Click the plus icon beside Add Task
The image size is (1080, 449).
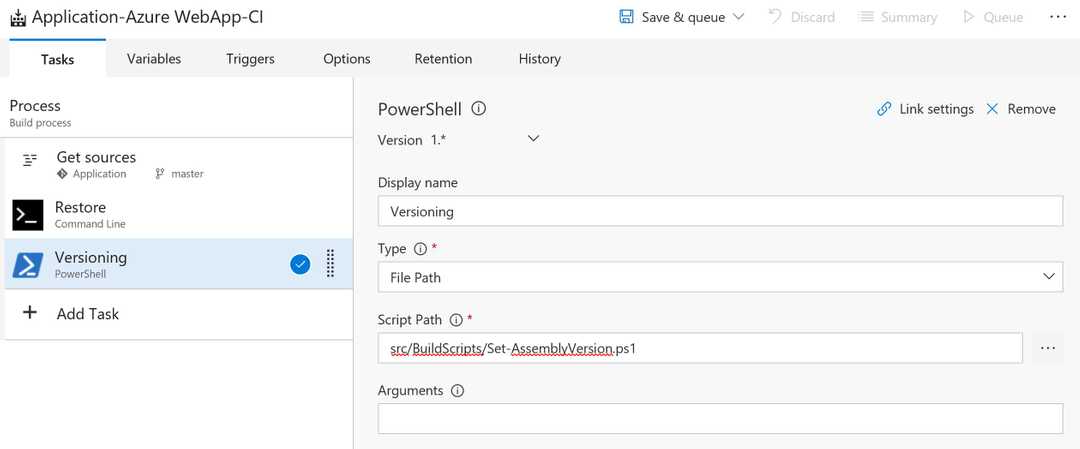click(x=30, y=313)
